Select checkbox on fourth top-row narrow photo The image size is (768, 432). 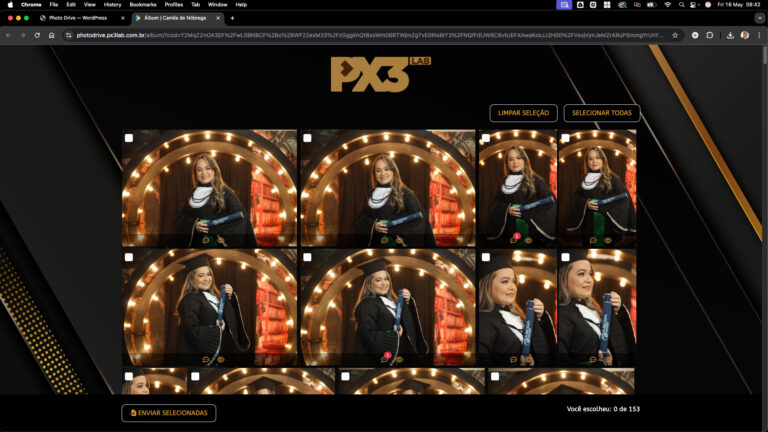(565, 138)
